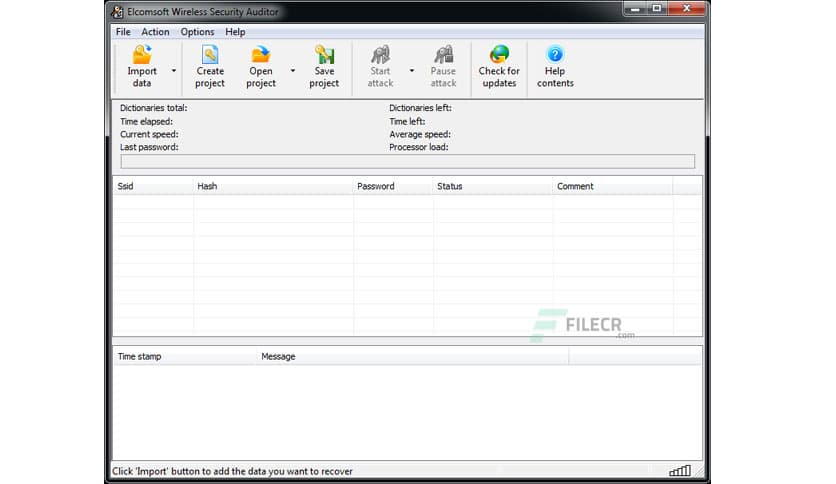Click the Start attack icon
This screenshot has width=836, height=484.
[x=380, y=55]
